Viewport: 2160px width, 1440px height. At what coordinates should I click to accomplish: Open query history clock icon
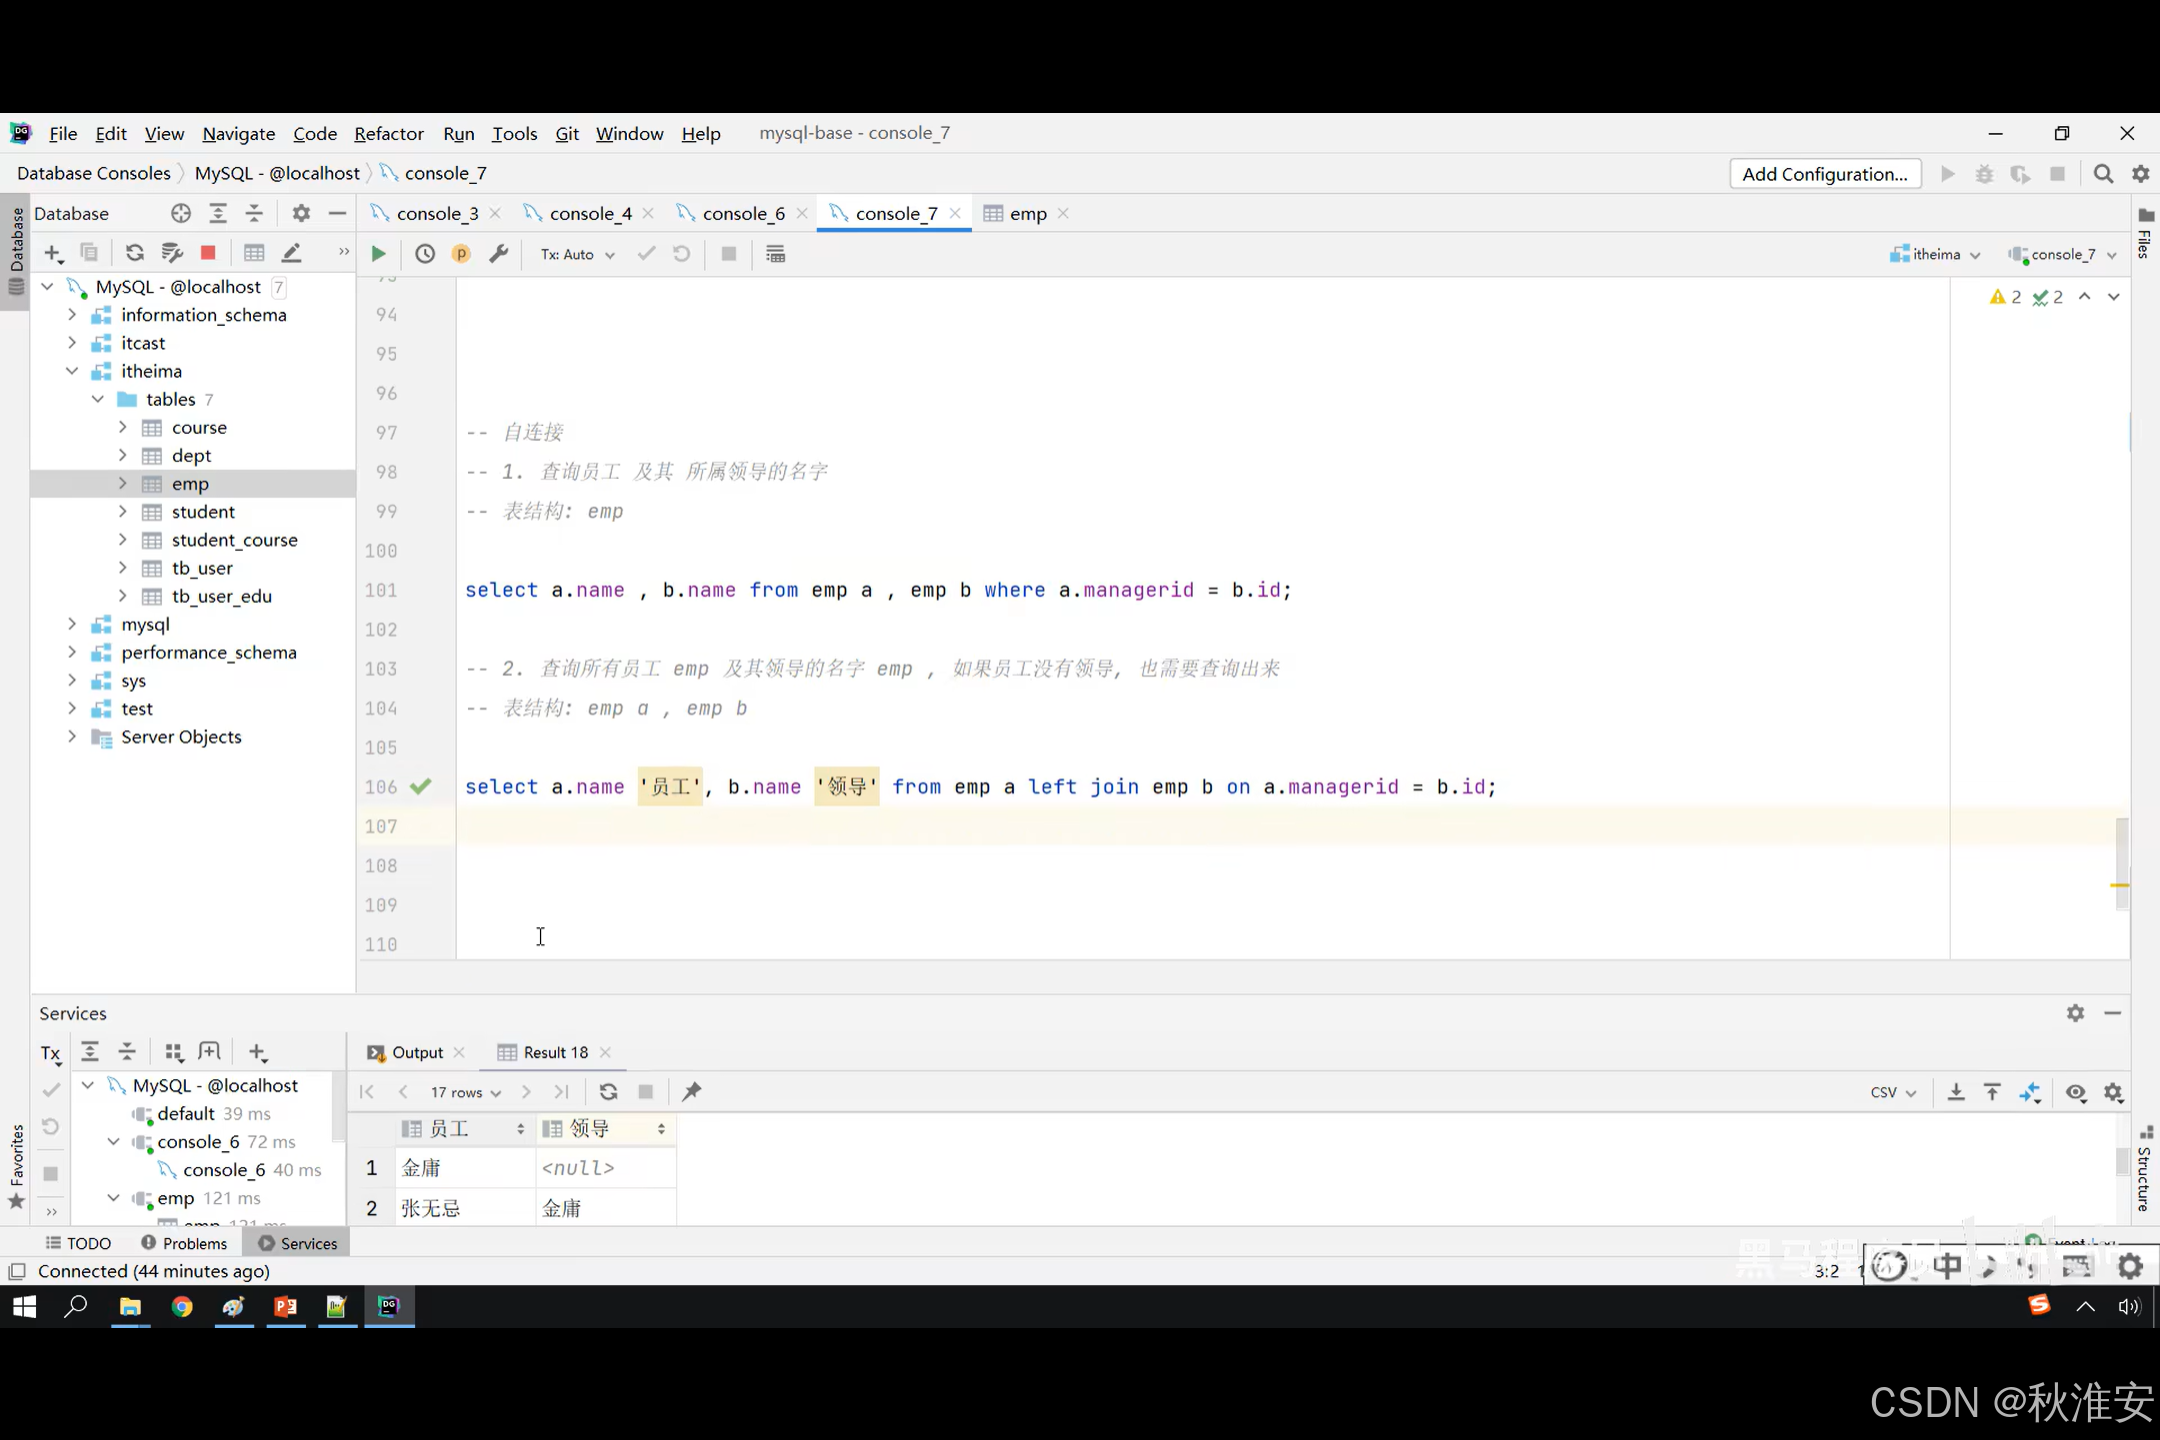tap(425, 254)
